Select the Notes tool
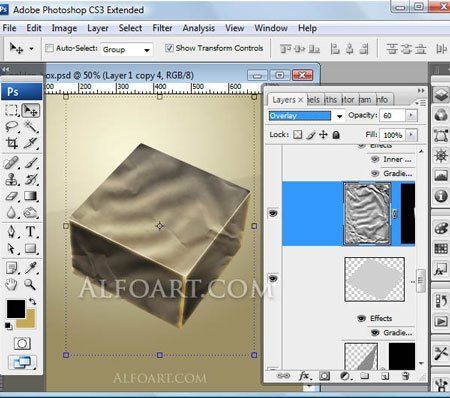This screenshot has width=450, height=398. coord(12,268)
